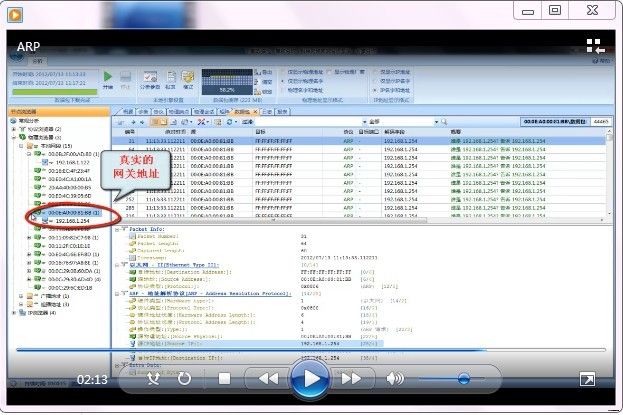Switch to the 日志 tab
The image size is (623, 415).
(x=267, y=112)
